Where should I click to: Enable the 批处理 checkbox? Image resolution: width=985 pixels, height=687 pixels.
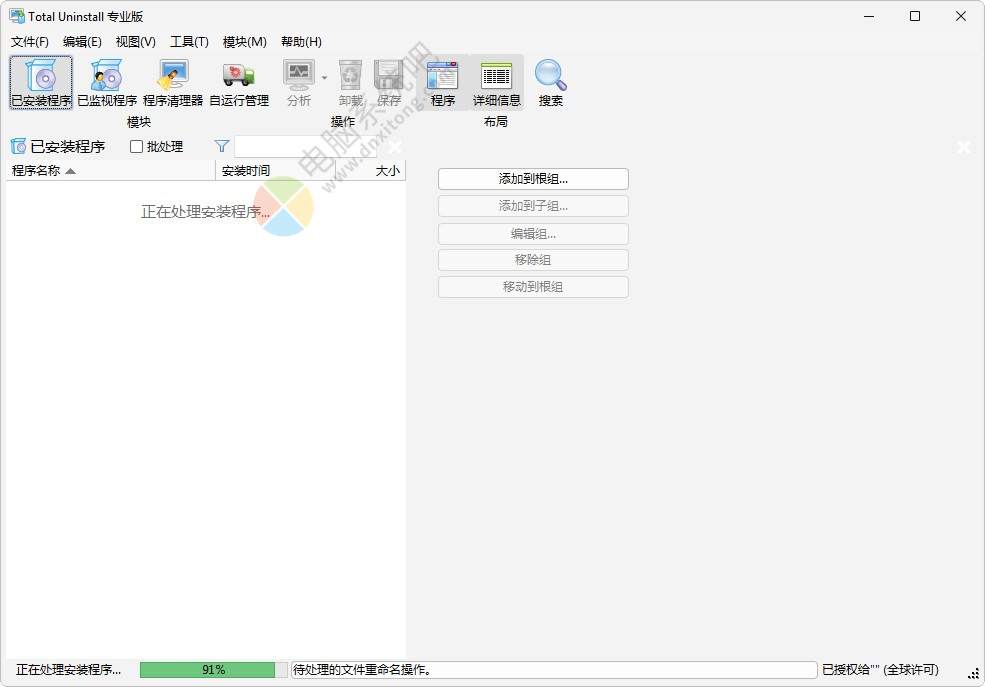click(x=137, y=147)
